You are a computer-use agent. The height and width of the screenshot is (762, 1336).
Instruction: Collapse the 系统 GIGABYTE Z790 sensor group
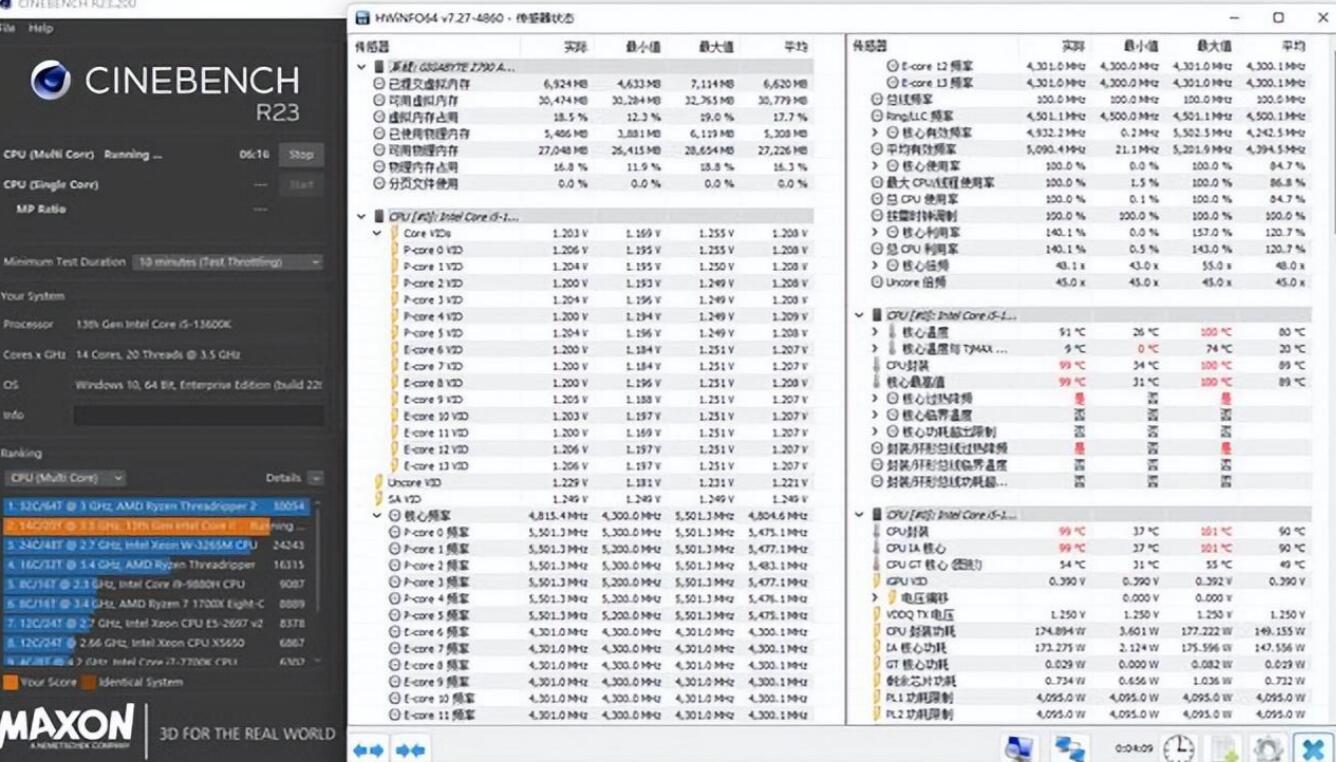click(x=362, y=67)
